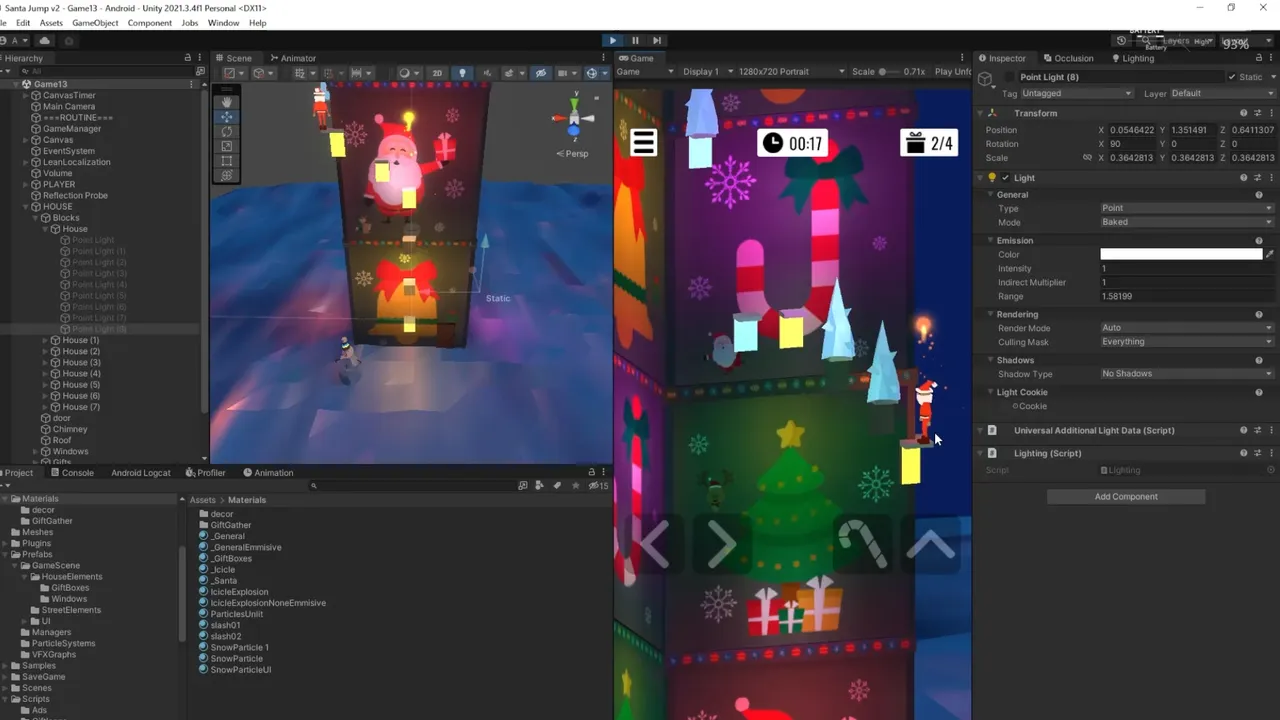Click the Position X input field
Viewport: 1280px width, 720px height.
(x=1132, y=130)
